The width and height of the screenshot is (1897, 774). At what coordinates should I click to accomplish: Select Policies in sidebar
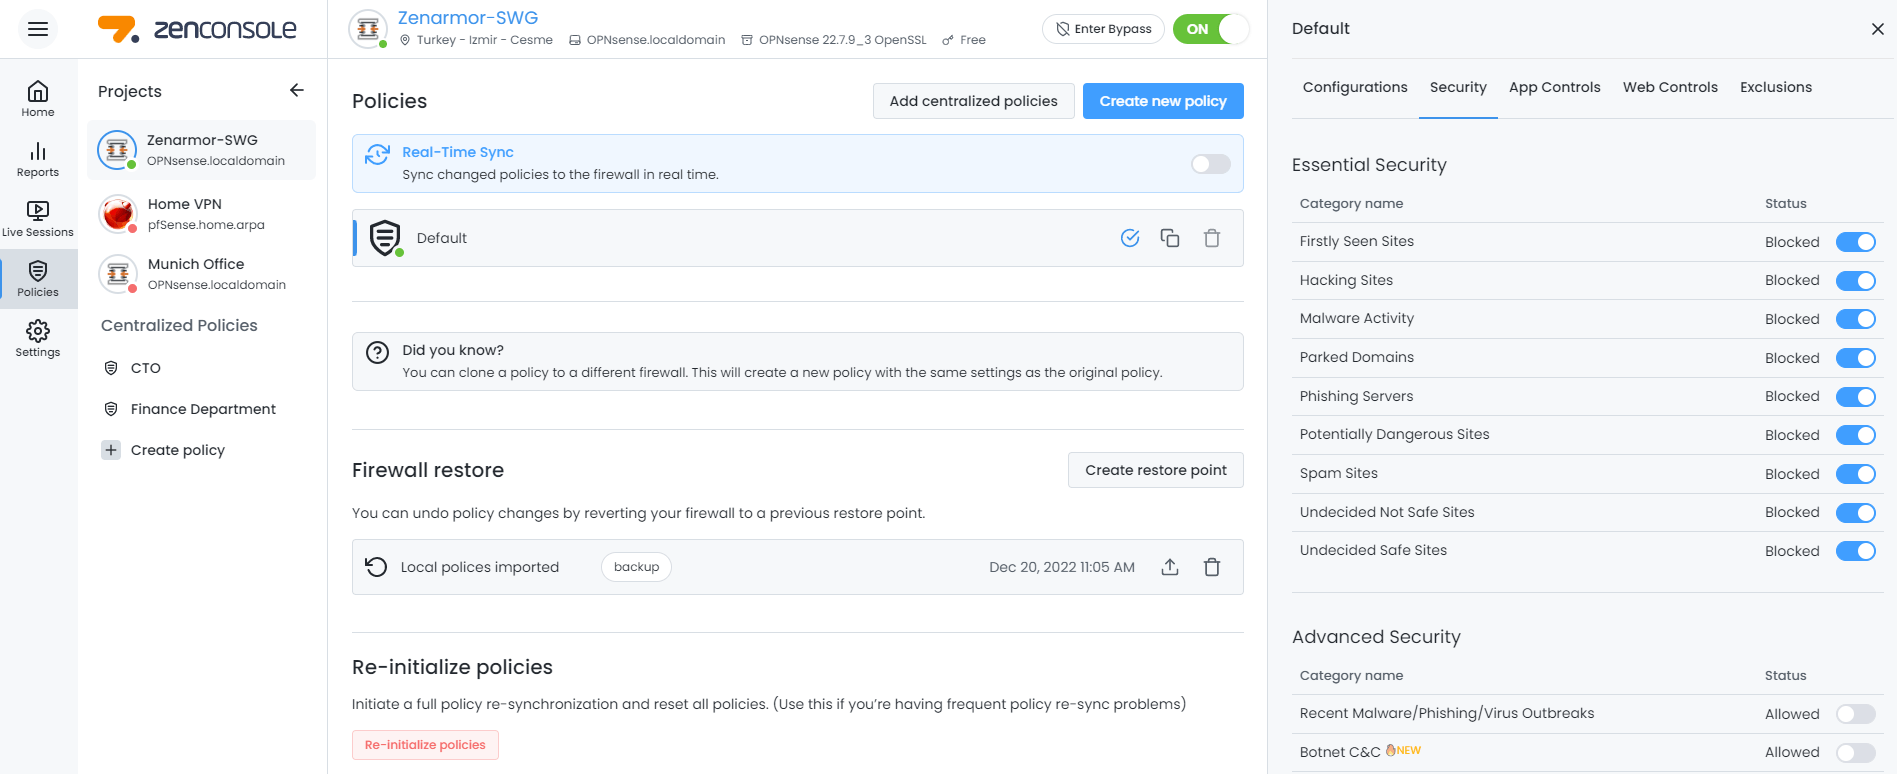pyautogui.click(x=38, y=279)
